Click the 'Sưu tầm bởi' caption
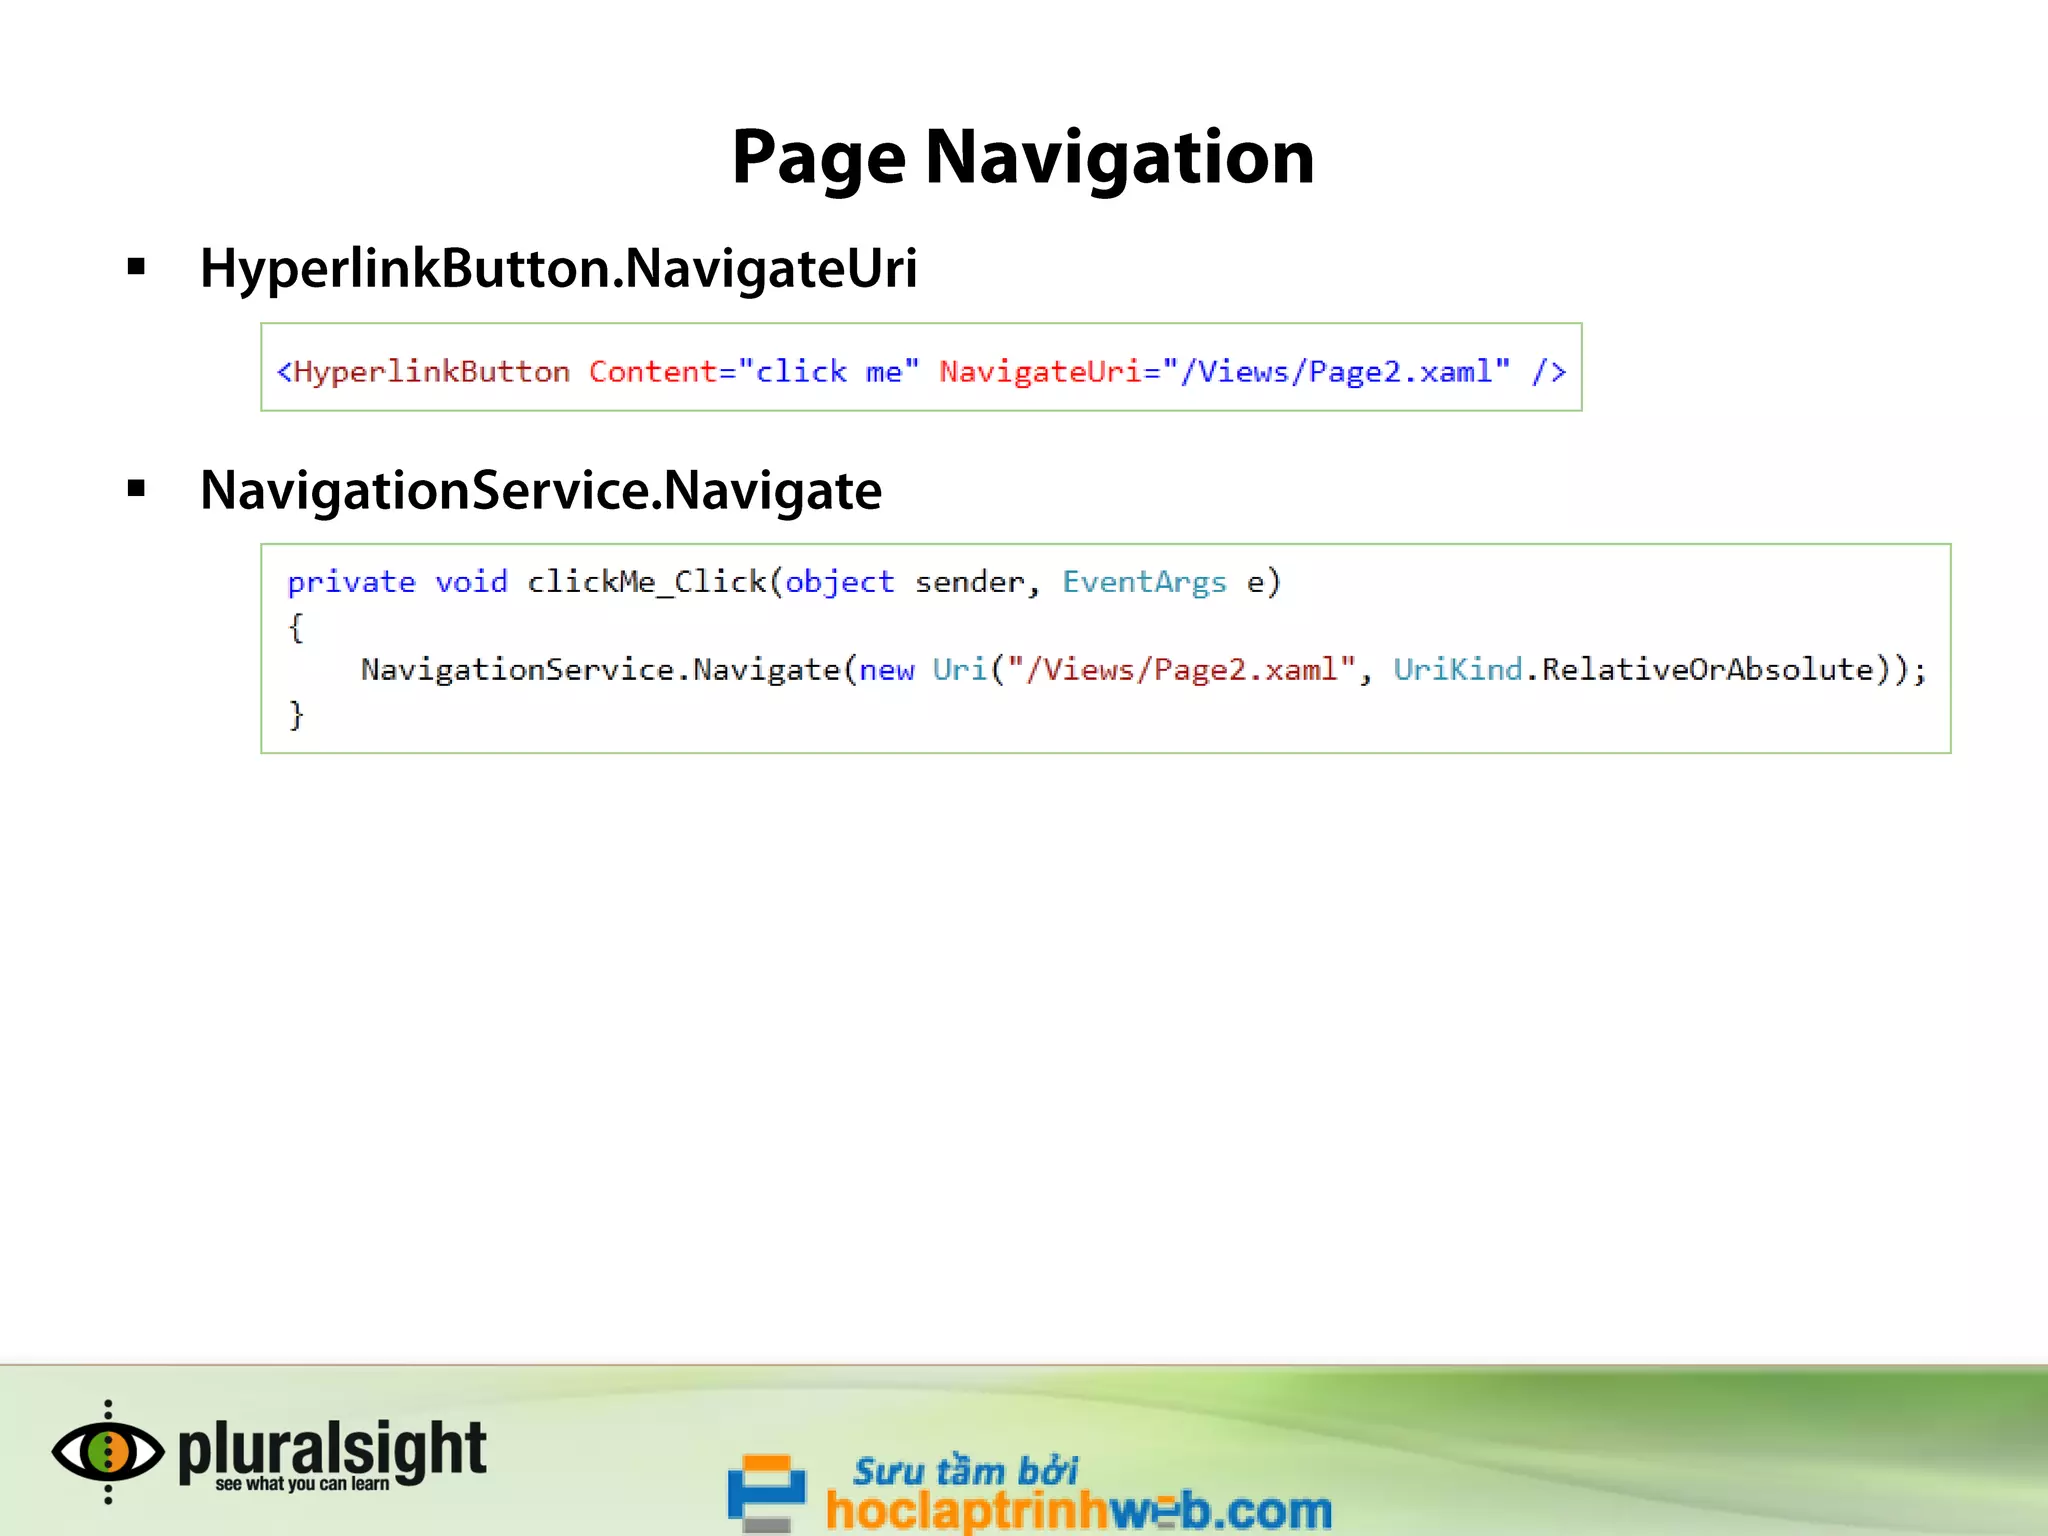The width and height of the screenshot is (2048, 1536). pyautogui.click(x=965, y=1471)
